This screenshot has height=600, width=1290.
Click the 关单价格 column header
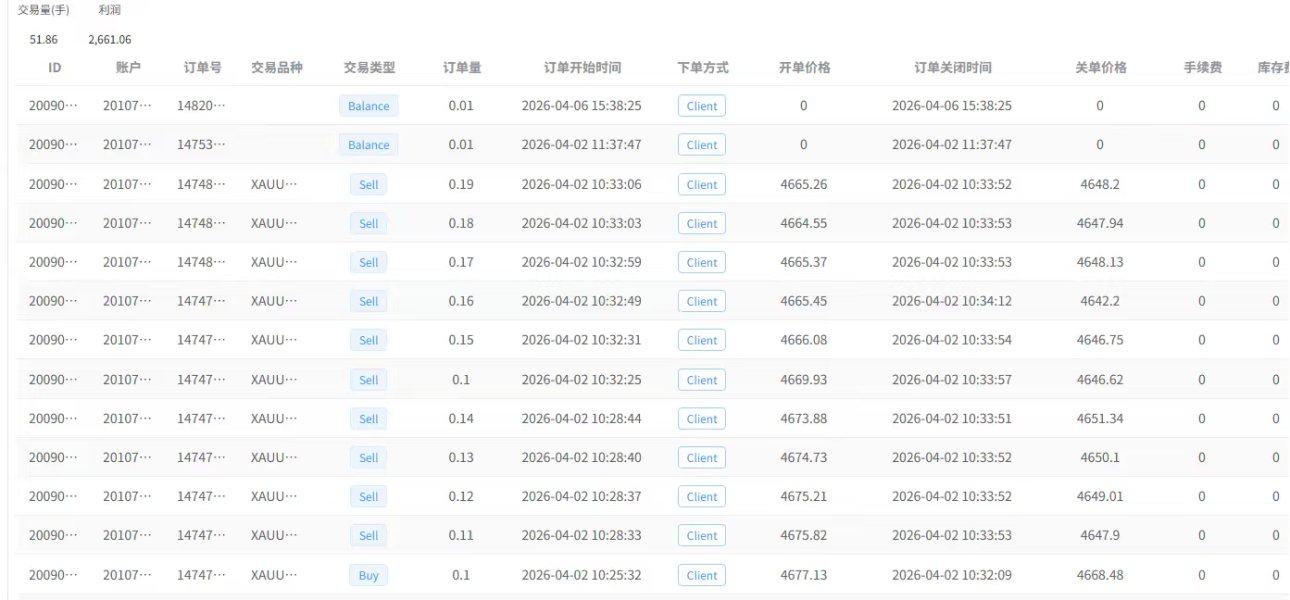(1100, 68)
